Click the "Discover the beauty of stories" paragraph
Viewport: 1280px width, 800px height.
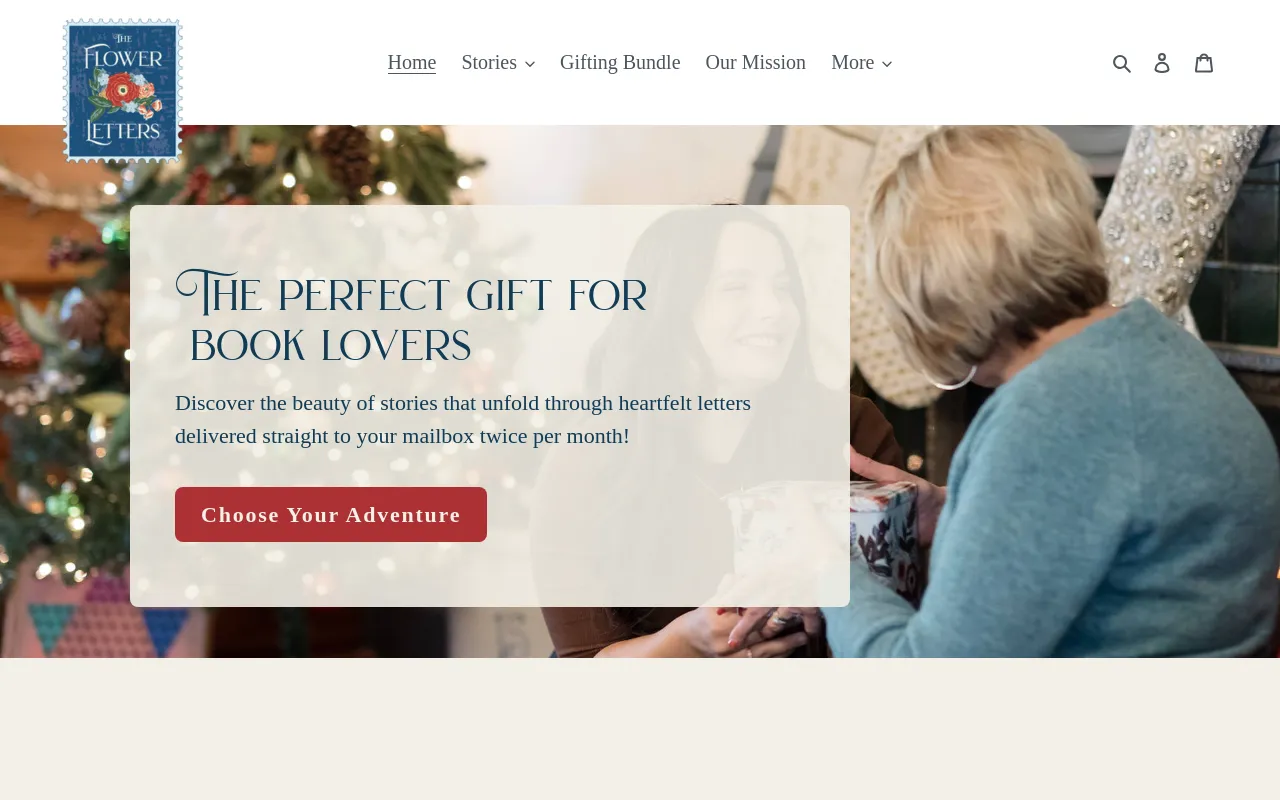point(463,419)
